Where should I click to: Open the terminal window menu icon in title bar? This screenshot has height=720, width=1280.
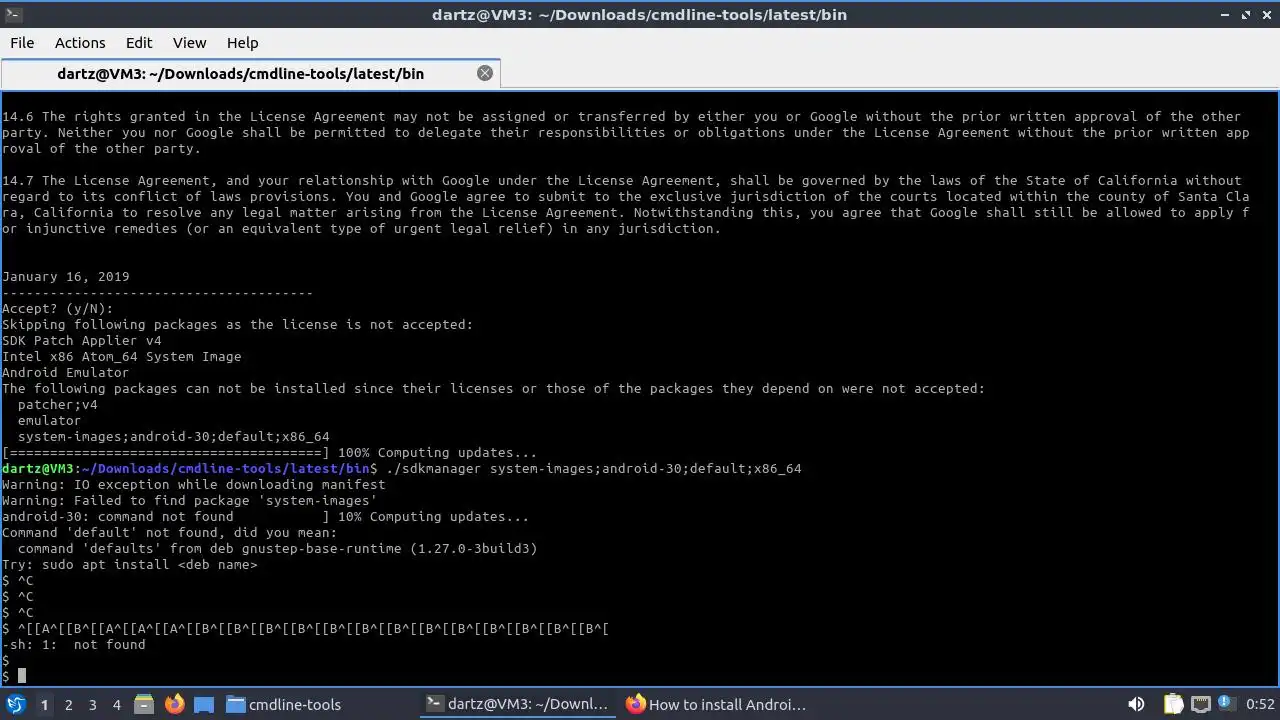[x=11, y=14]
